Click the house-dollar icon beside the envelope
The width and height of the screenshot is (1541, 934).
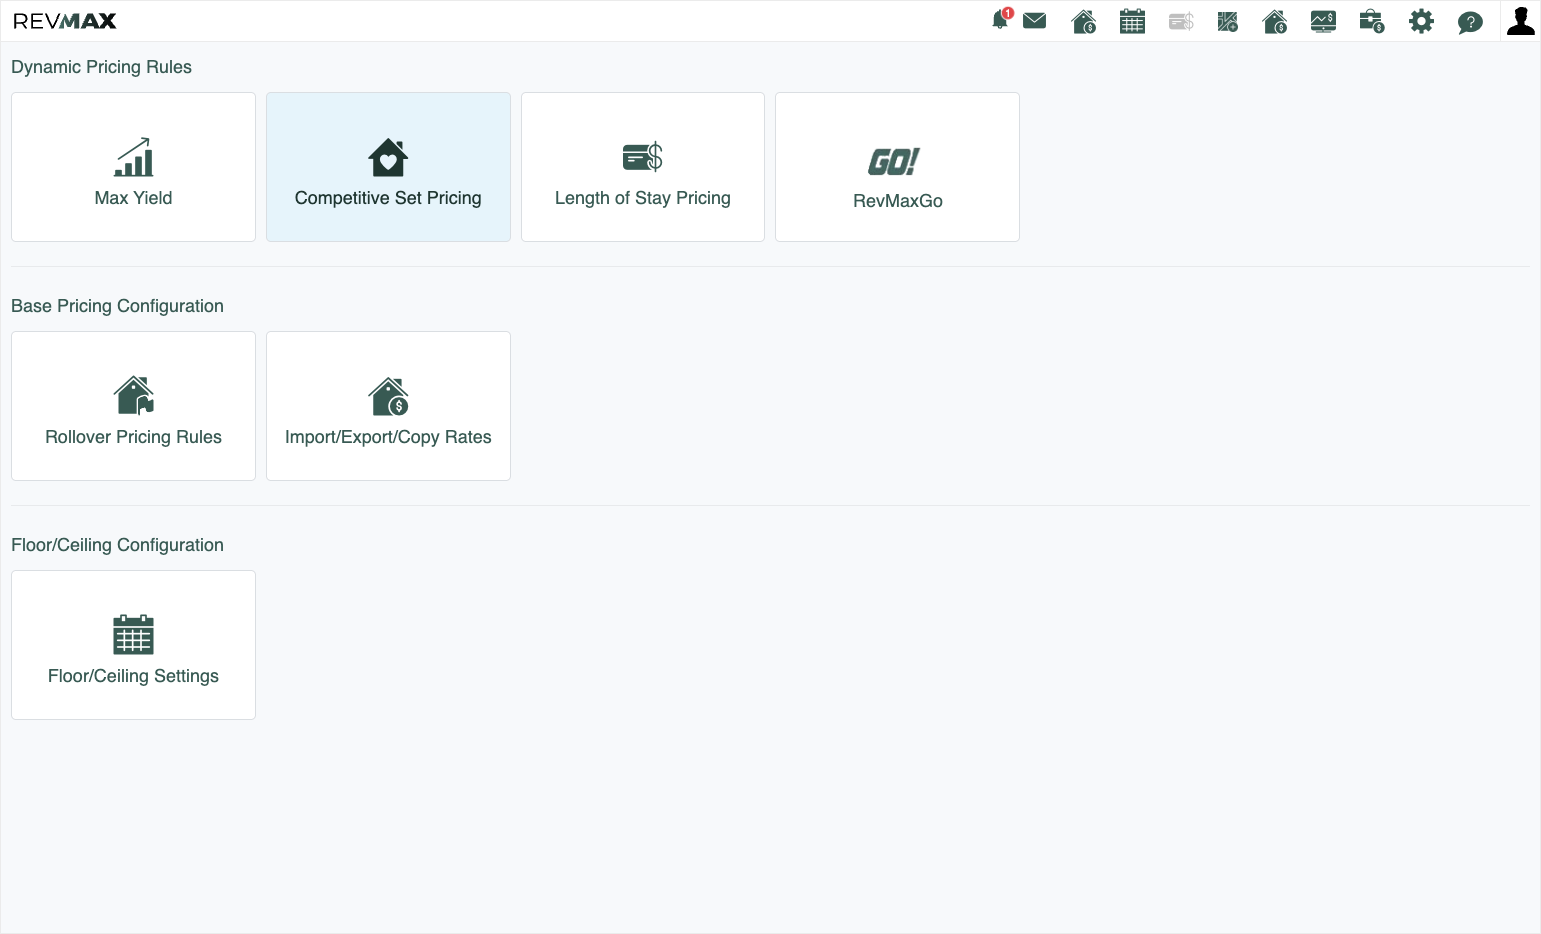(1084, 21)
